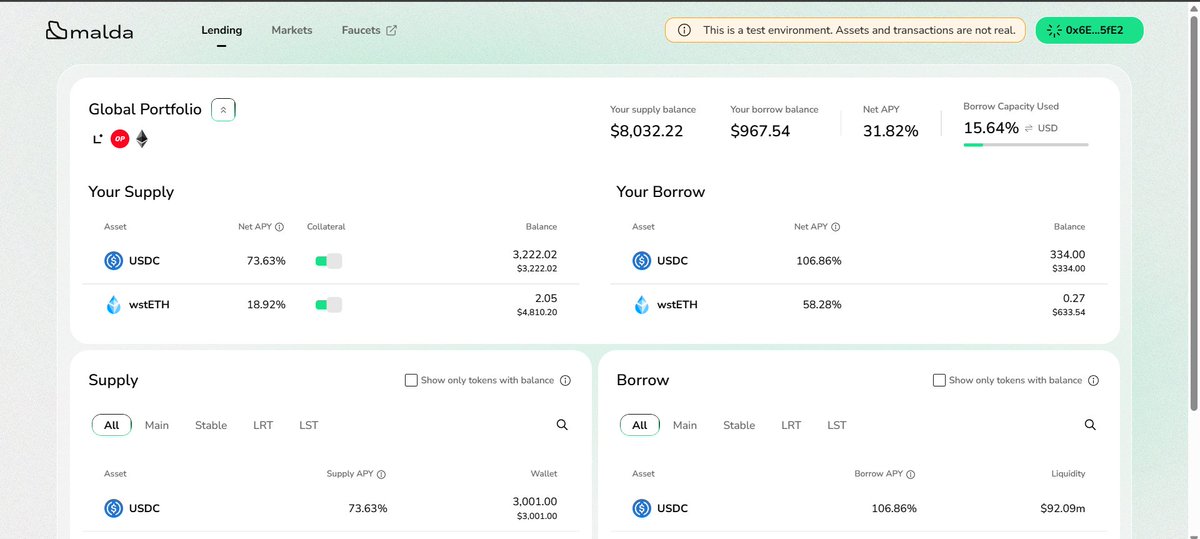Image resolution: width=1200 pixels, height=539 pixels.
Task: Click the external-link icon beside Faucets
Action: point(391,30)
